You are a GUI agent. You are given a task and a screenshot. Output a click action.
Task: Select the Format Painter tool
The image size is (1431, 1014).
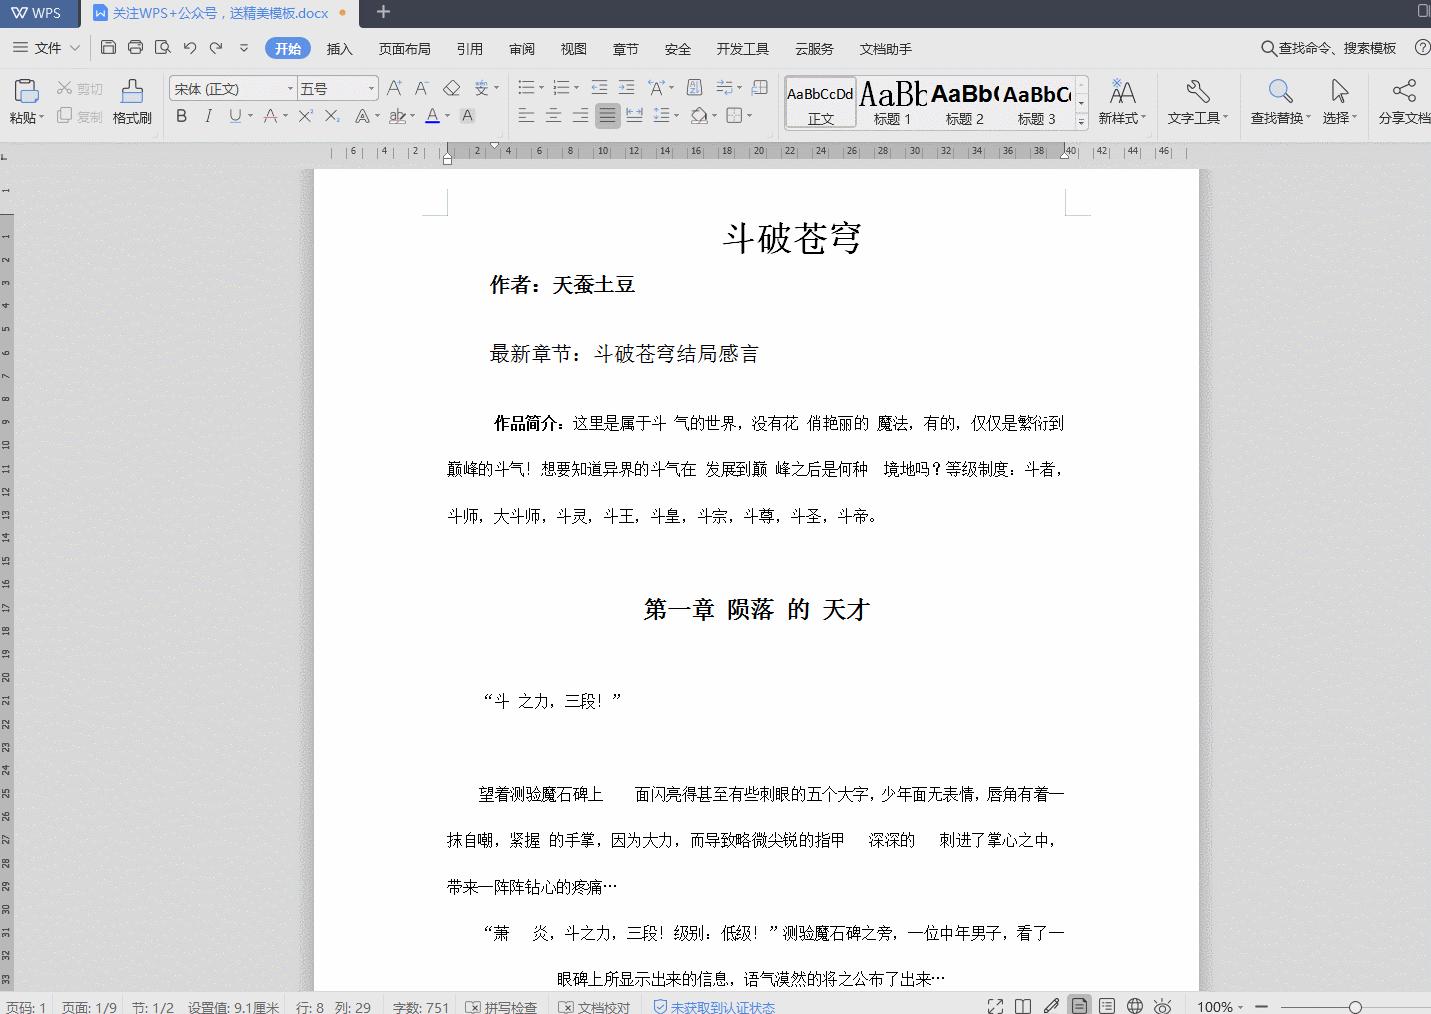131,100
